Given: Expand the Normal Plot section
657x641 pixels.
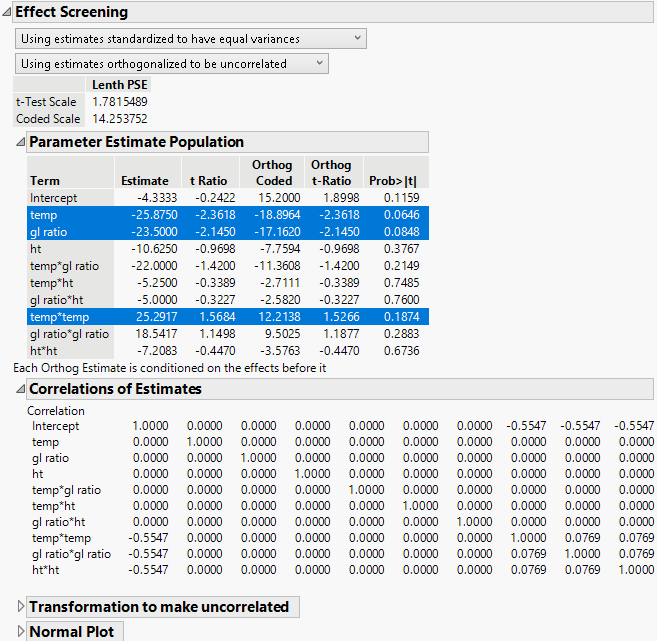Looking at the screenshot, I should pos(22,632).
